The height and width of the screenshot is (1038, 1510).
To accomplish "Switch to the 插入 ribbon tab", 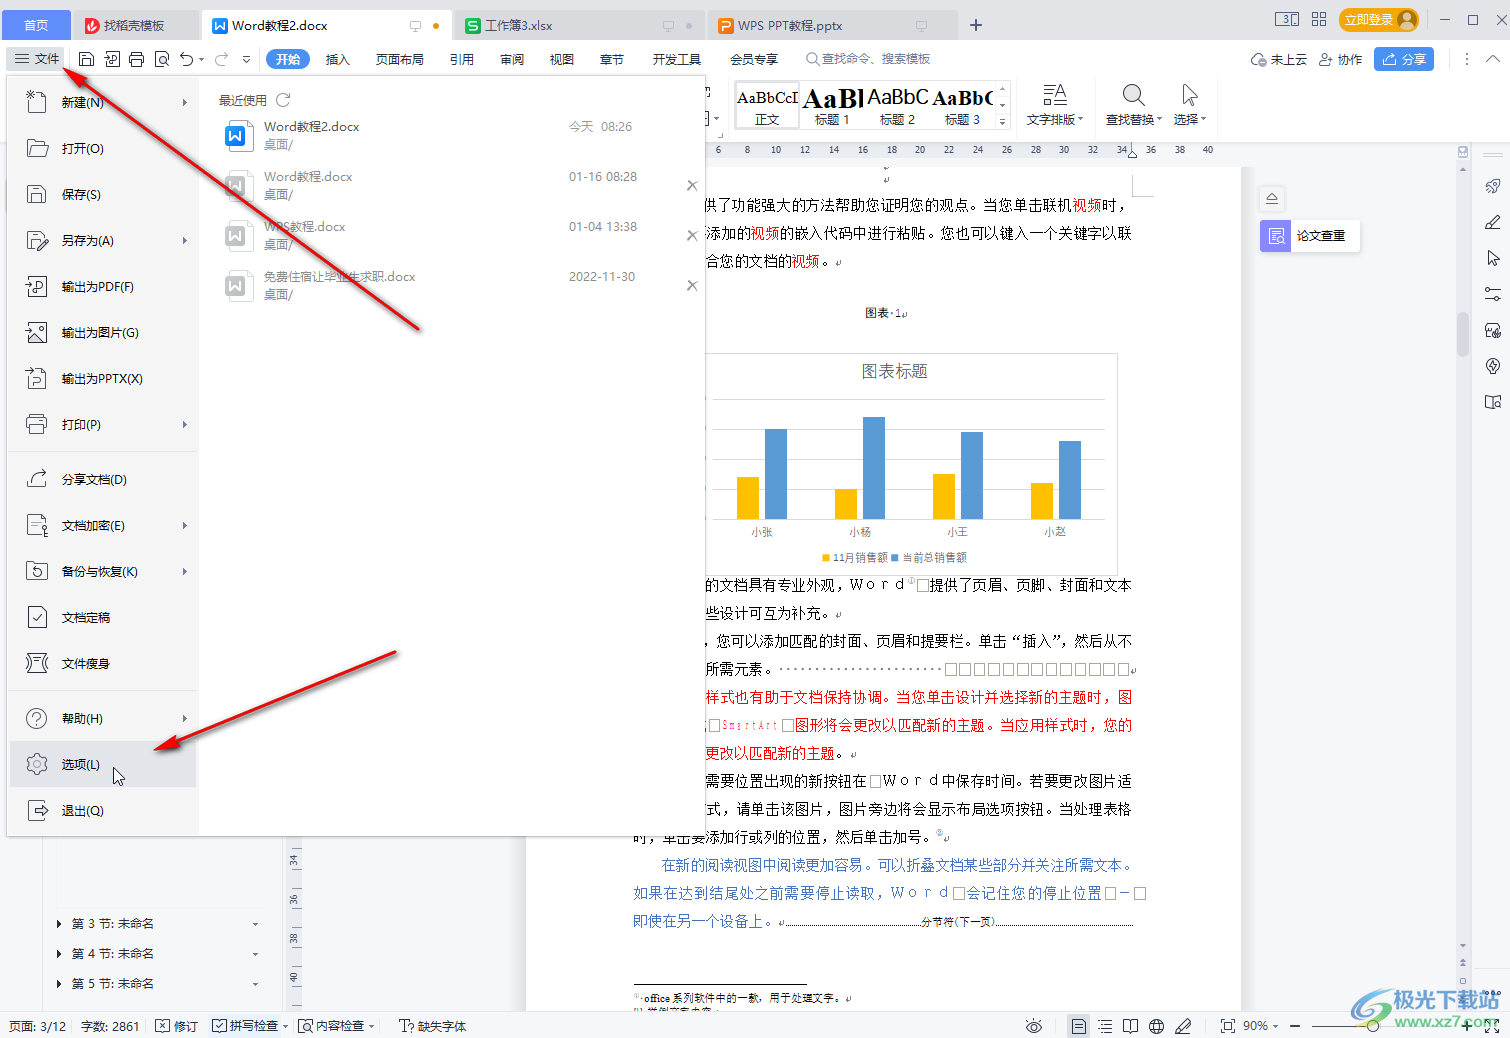I will pos(338,59).
